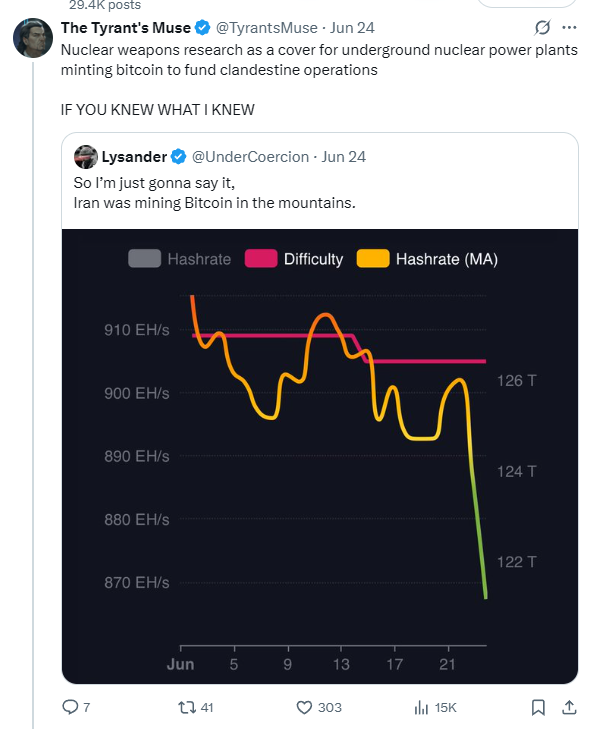The width and height of the screenshot is (595, 729).
Task: Toggle the Hashrate (MA) legend entry
Action: pyautogui.click(x=427, y=258)
